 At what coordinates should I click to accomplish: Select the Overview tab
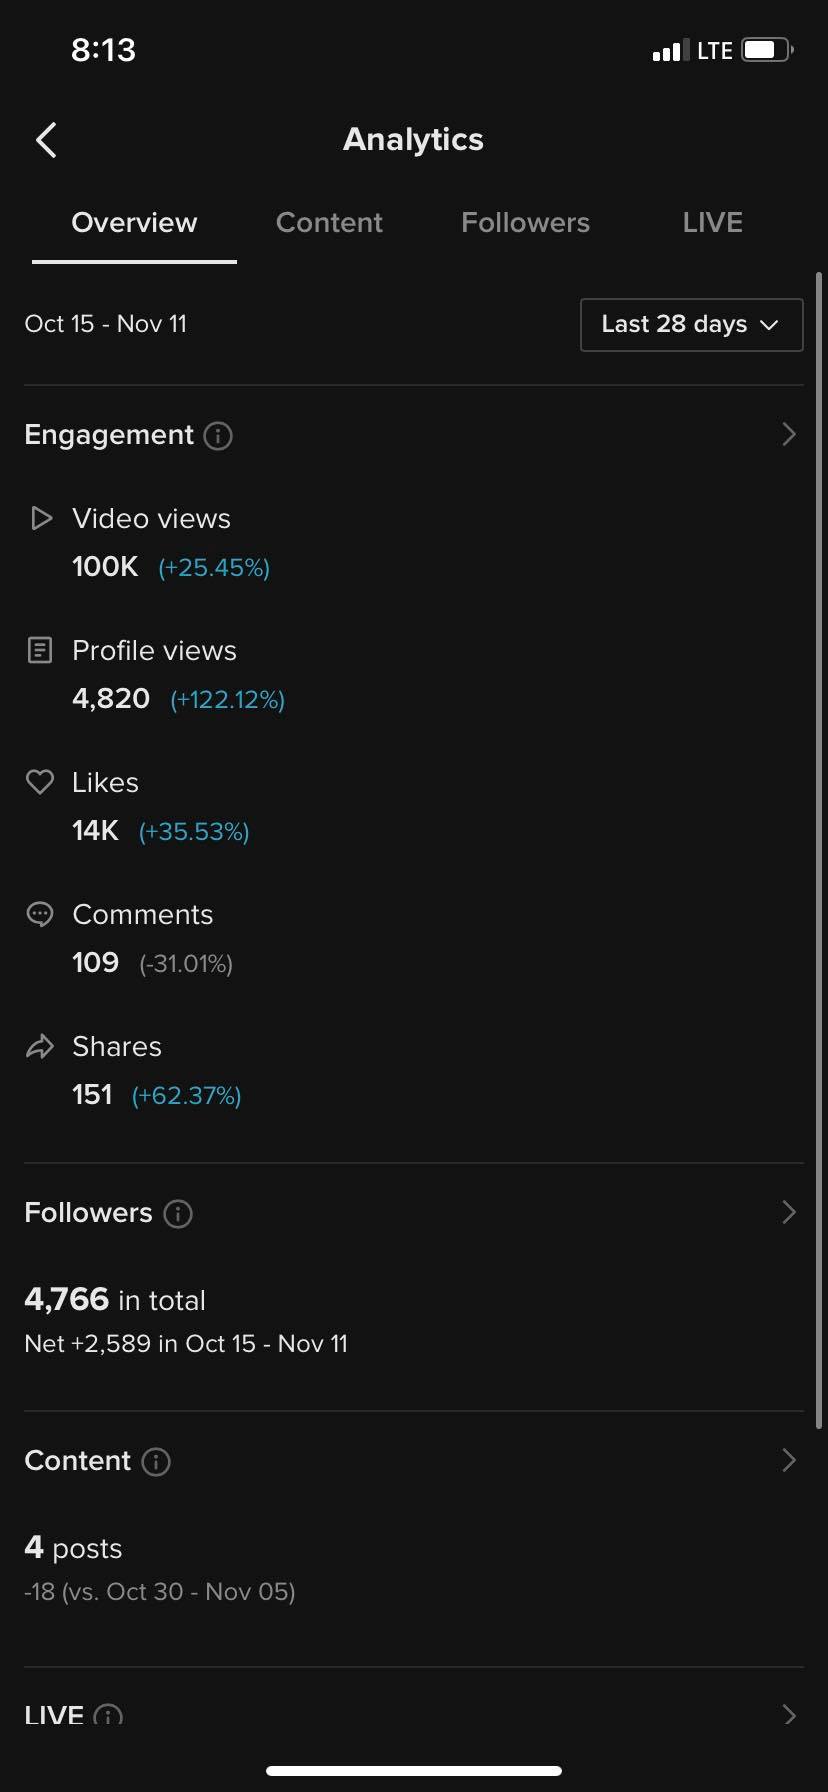click(134, 222)
